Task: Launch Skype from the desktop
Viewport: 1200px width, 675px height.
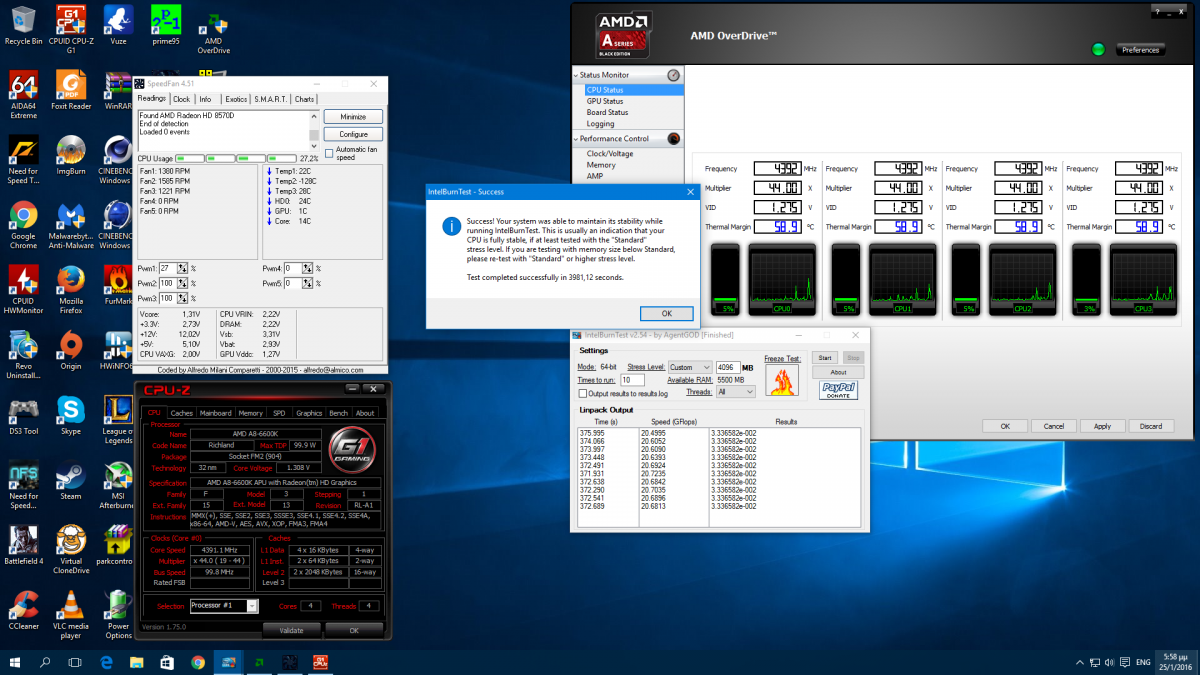Action: (71, 415)
